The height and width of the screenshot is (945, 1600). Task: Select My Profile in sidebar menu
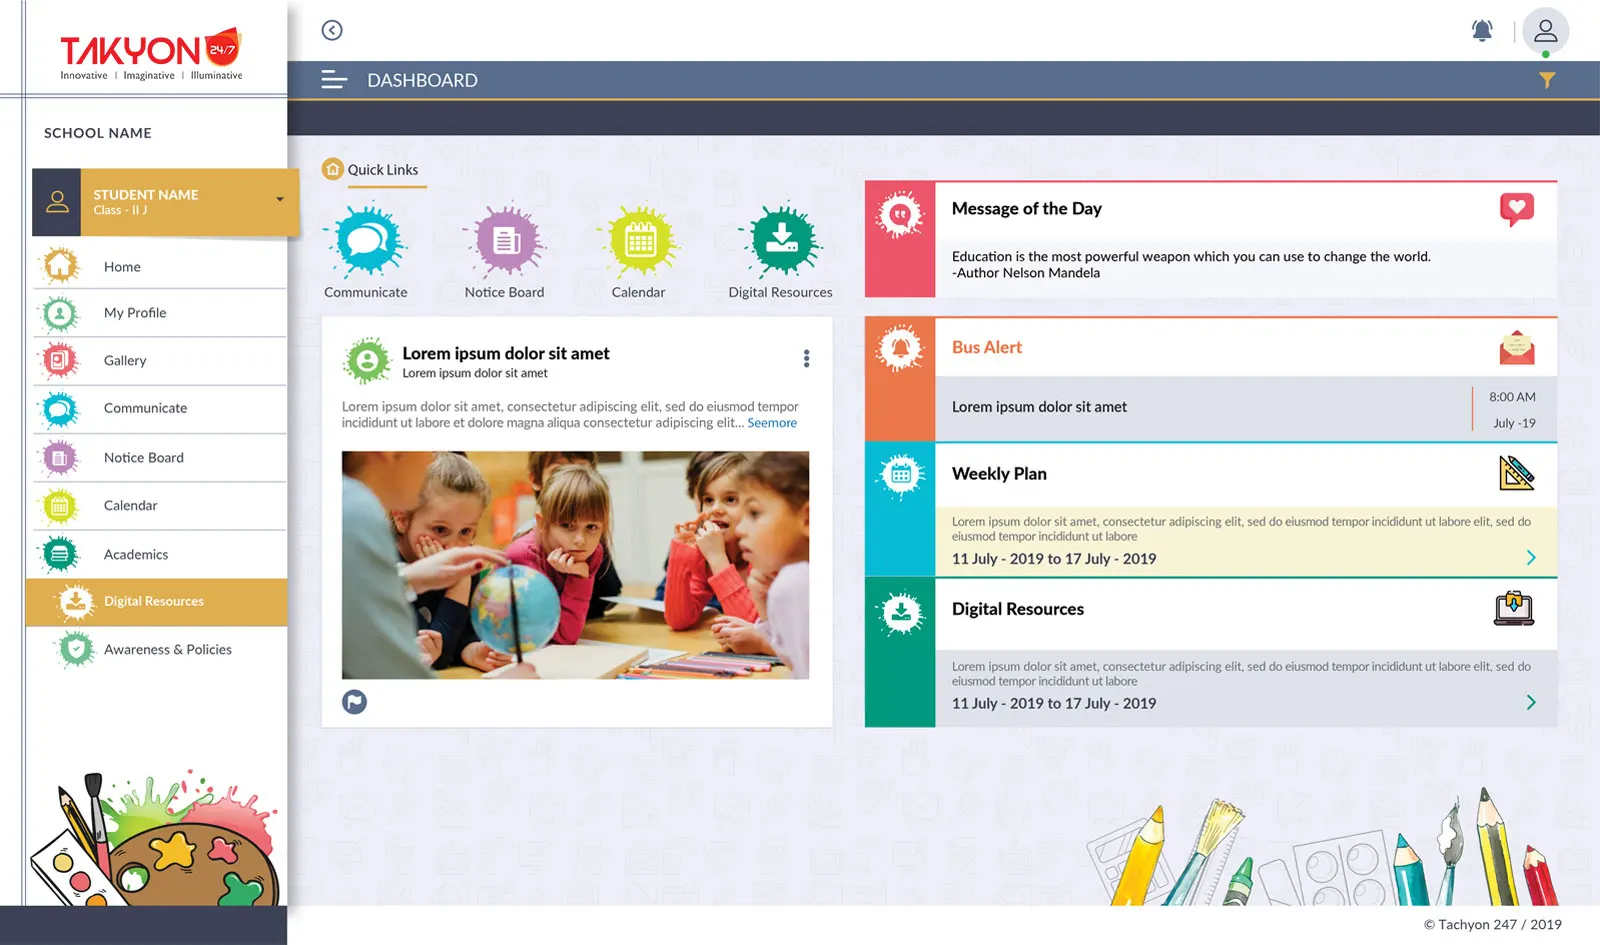point(135,313)
